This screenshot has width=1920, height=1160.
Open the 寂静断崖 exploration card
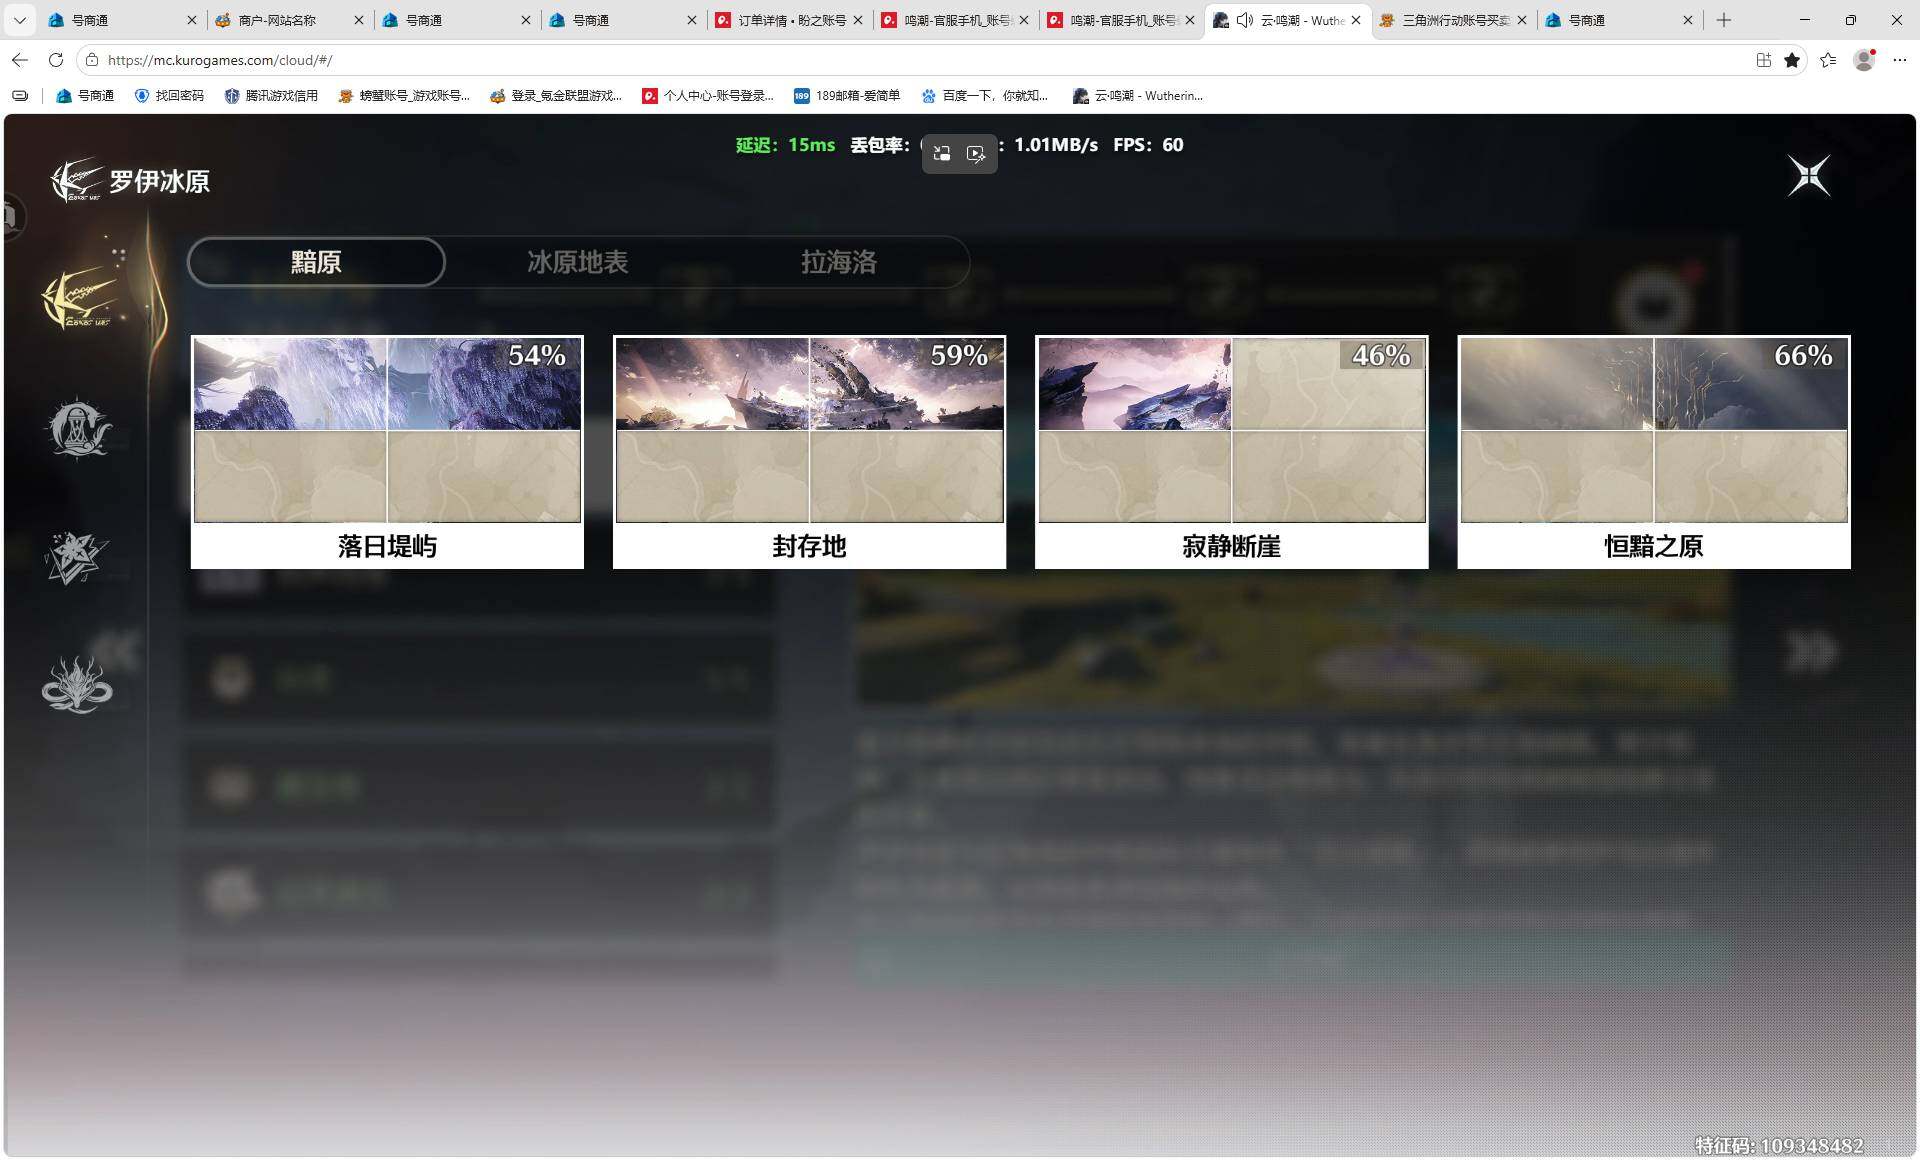pyautogui.click(x=1231, y=452)
